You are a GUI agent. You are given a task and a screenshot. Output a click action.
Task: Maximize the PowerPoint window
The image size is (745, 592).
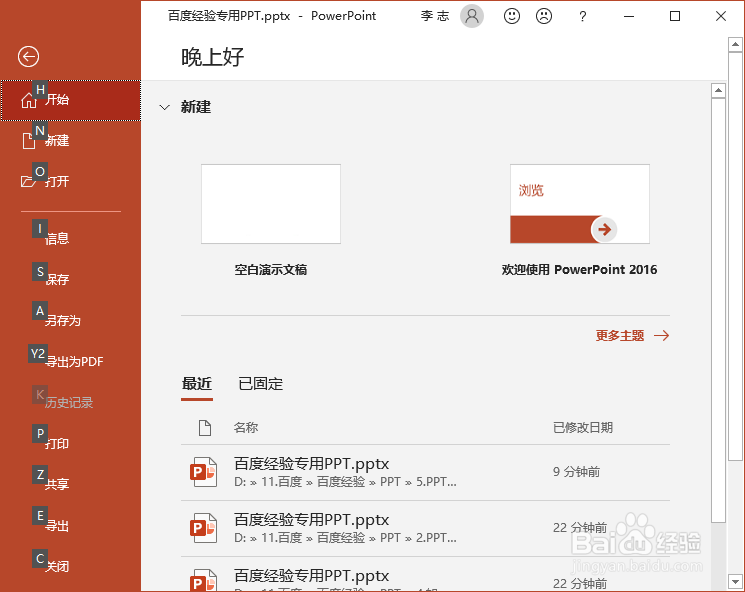675,16
